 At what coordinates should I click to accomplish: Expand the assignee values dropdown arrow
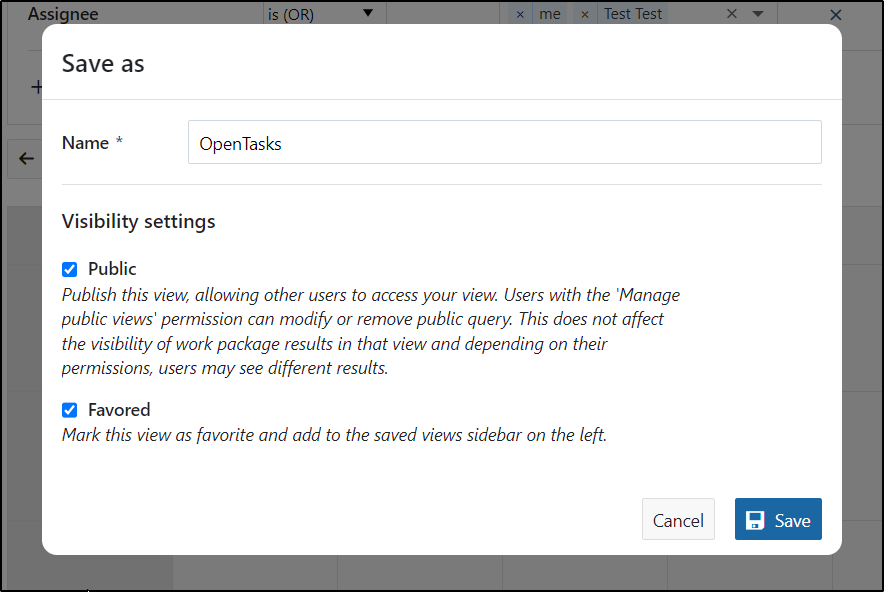(758, 14)
